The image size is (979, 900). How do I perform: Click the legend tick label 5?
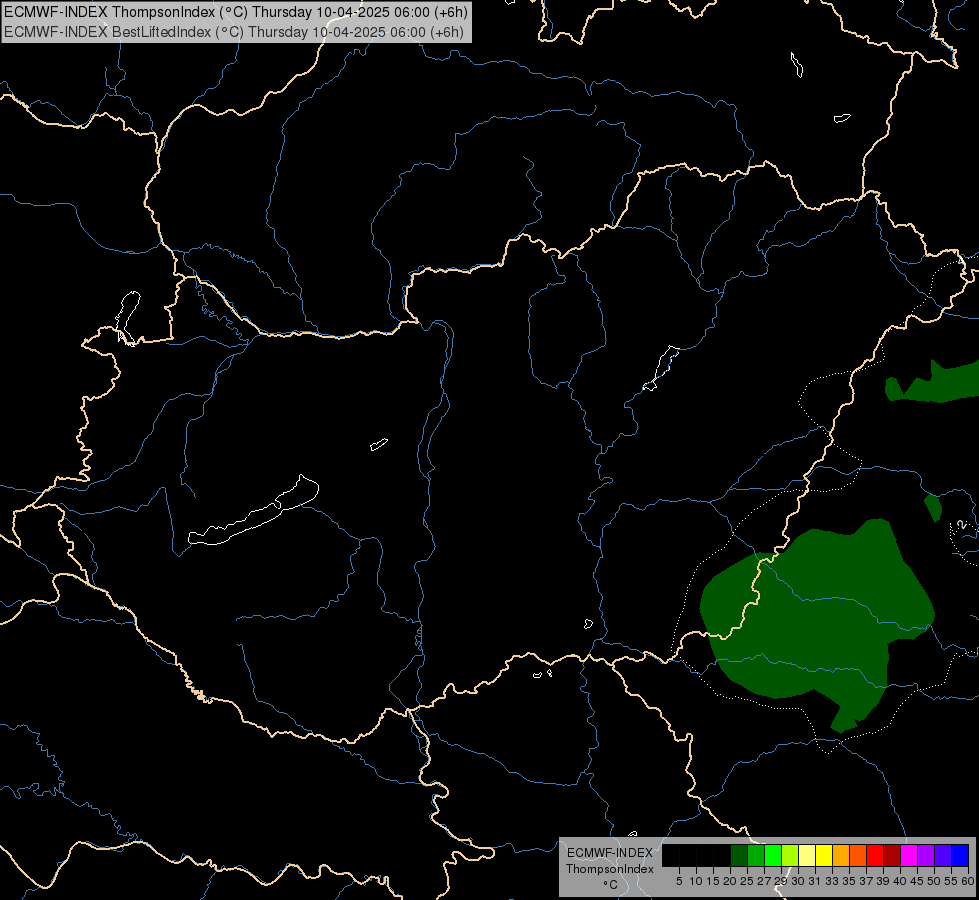(679, 881)
